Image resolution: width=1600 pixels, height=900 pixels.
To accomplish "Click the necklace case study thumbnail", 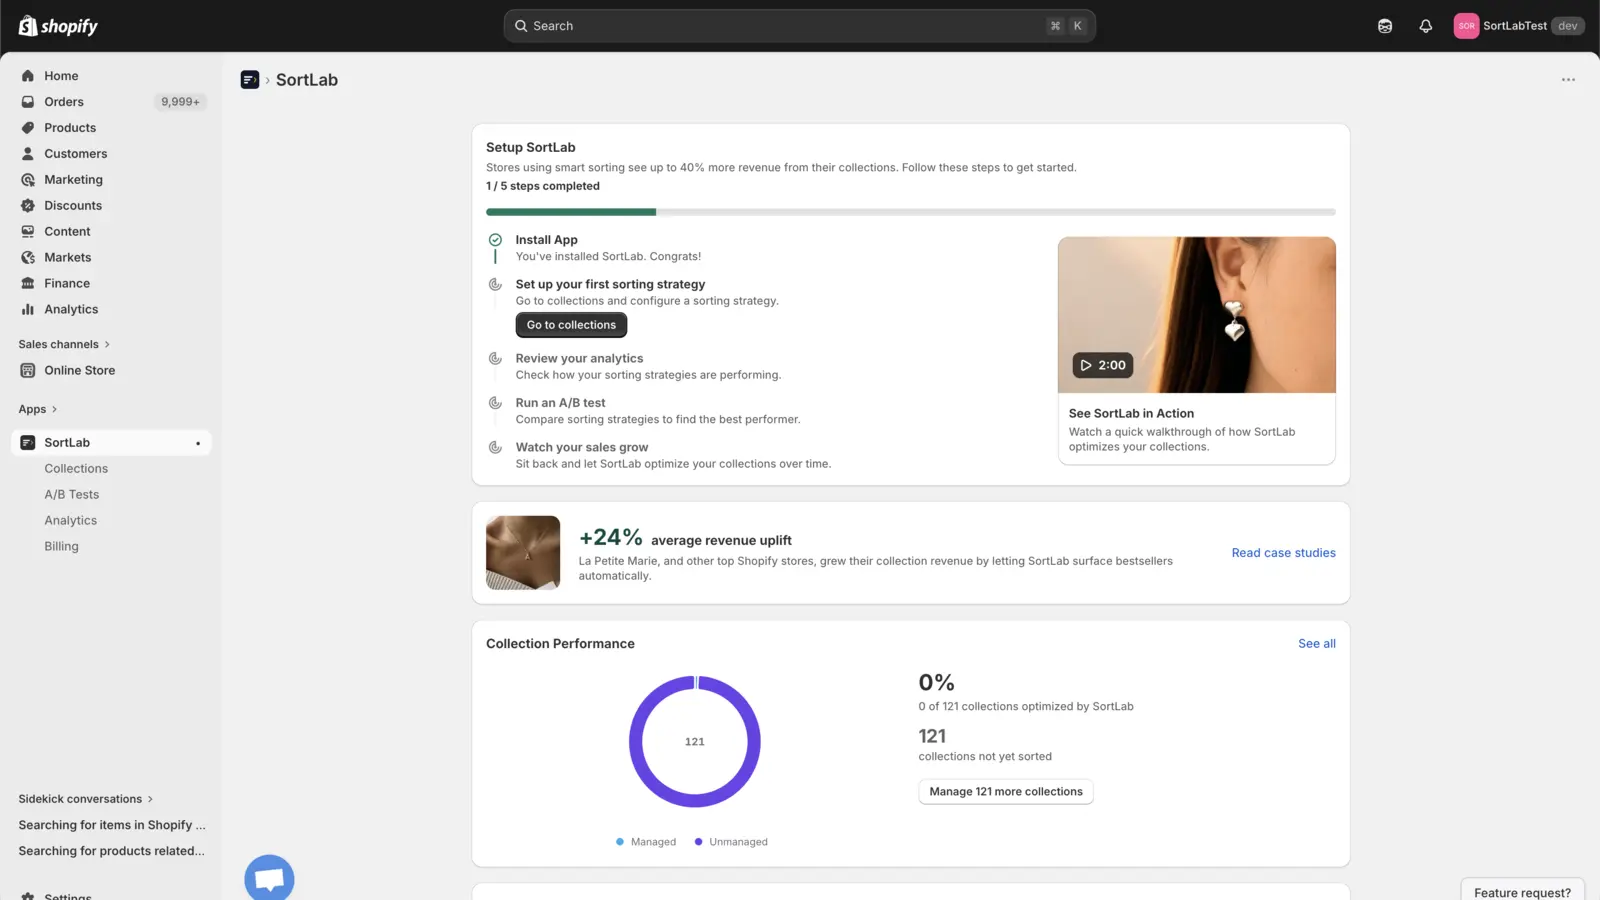I will (x=523, y=553).
